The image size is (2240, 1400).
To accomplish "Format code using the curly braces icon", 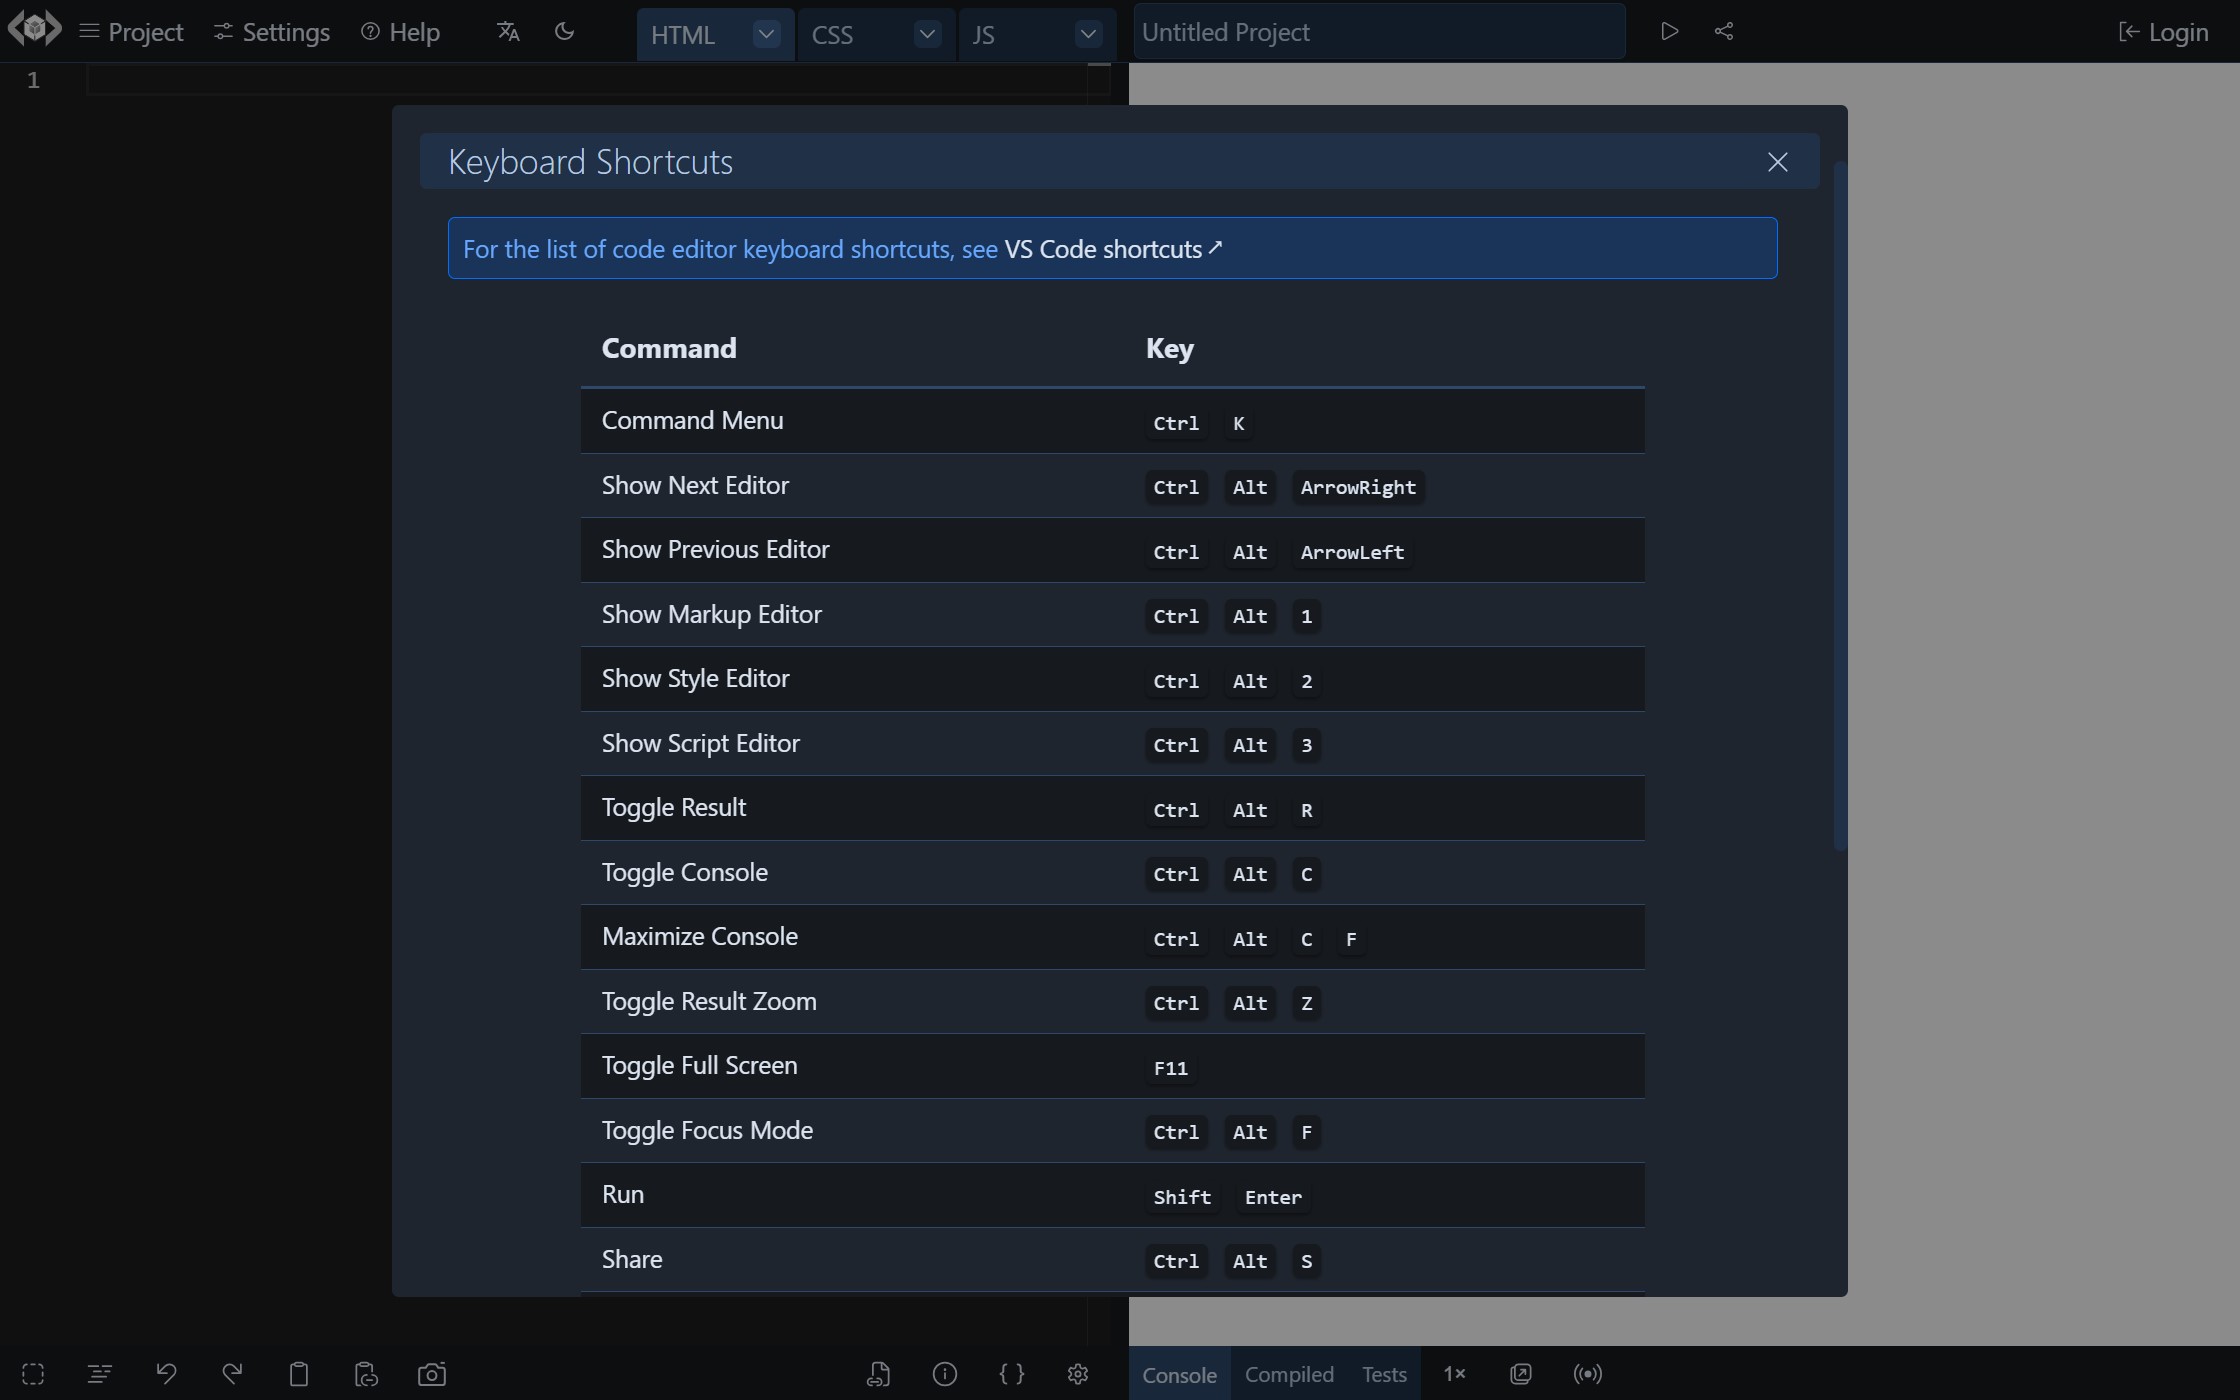I will [x=1012, y=1374].
